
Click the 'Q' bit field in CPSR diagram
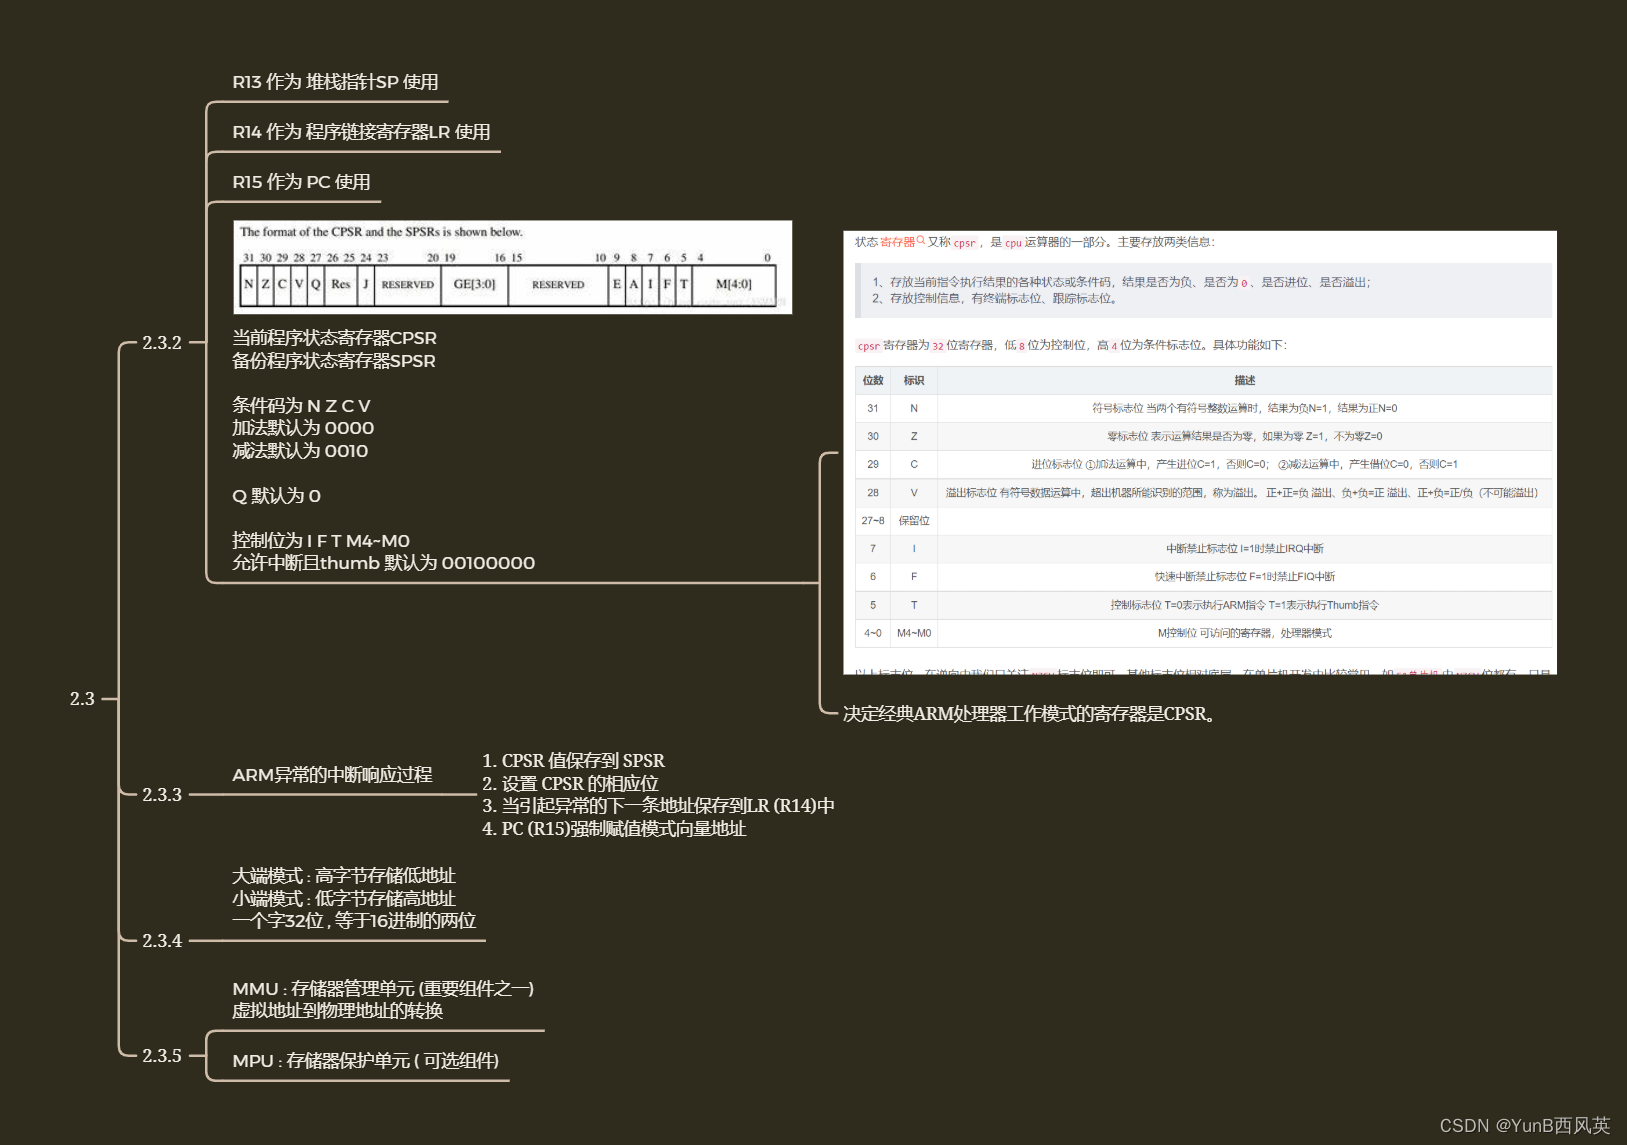click(316, 284)
